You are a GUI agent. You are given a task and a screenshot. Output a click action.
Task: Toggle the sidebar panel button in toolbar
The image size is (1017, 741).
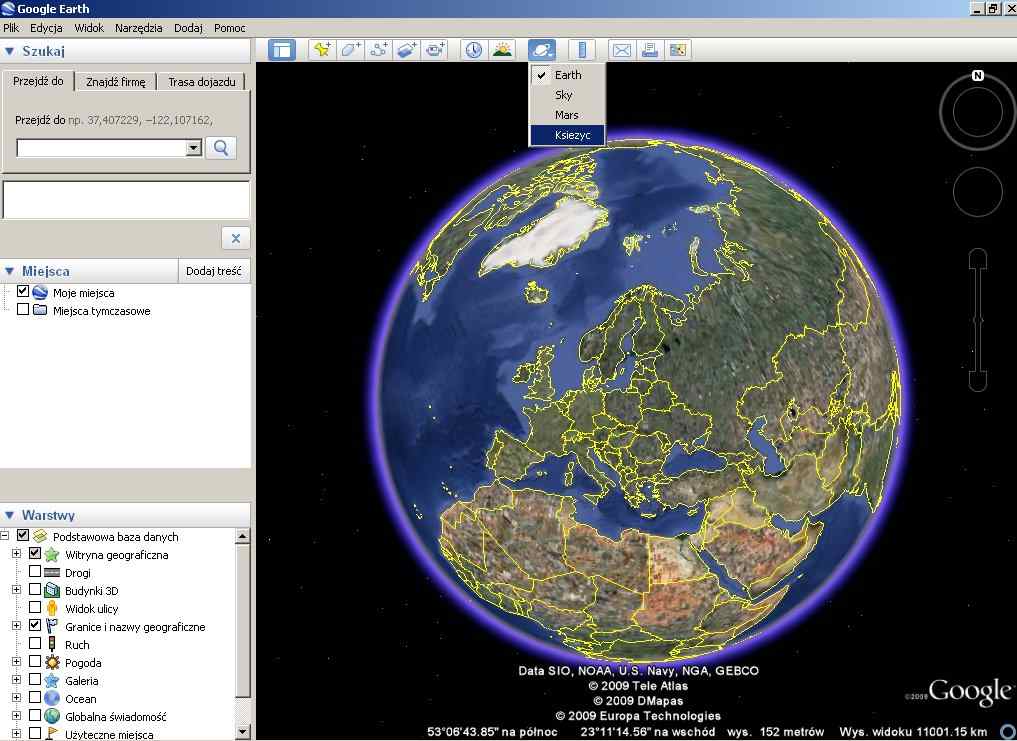point(282,49)
